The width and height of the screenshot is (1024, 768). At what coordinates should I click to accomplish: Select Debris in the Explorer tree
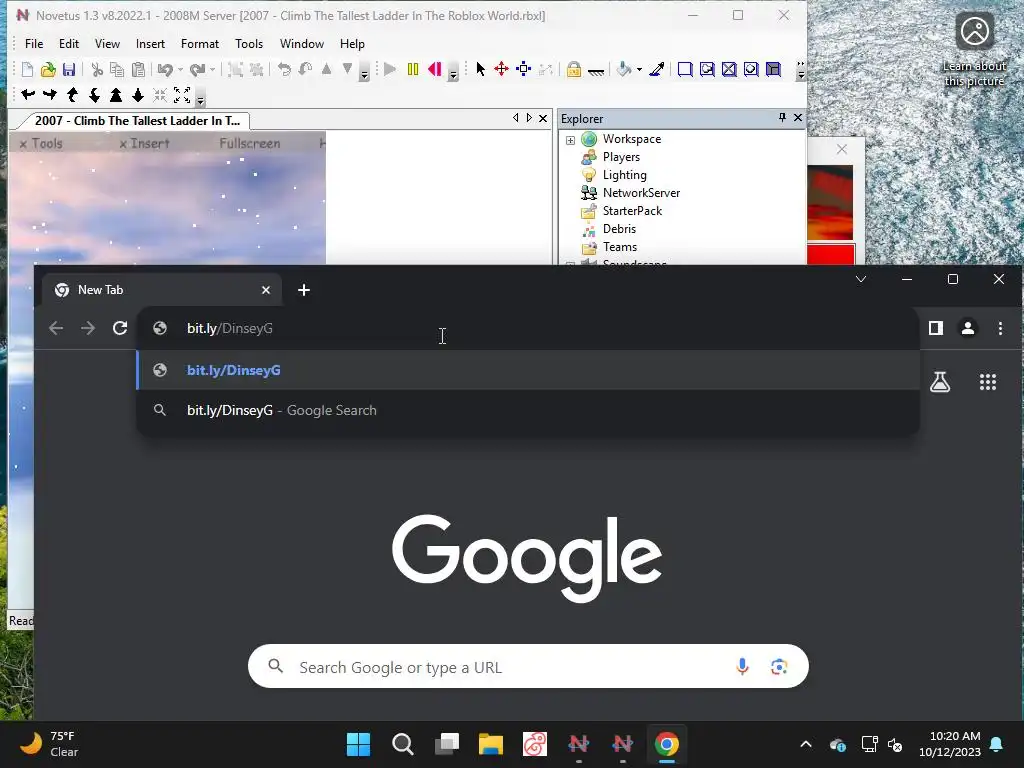pyautogui.click(x=619, y=229)
